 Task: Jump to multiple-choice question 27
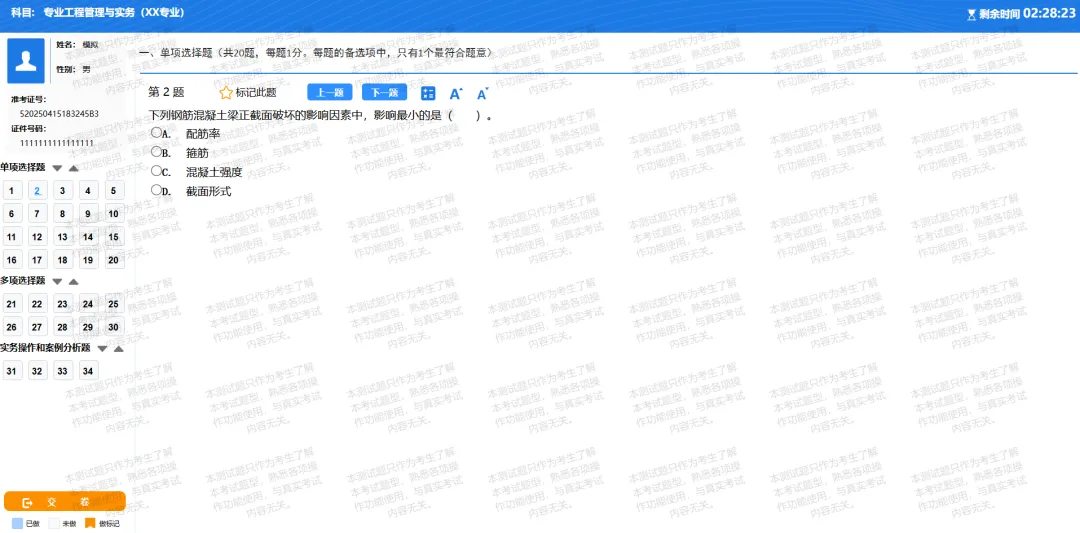[x=37, y=328]
